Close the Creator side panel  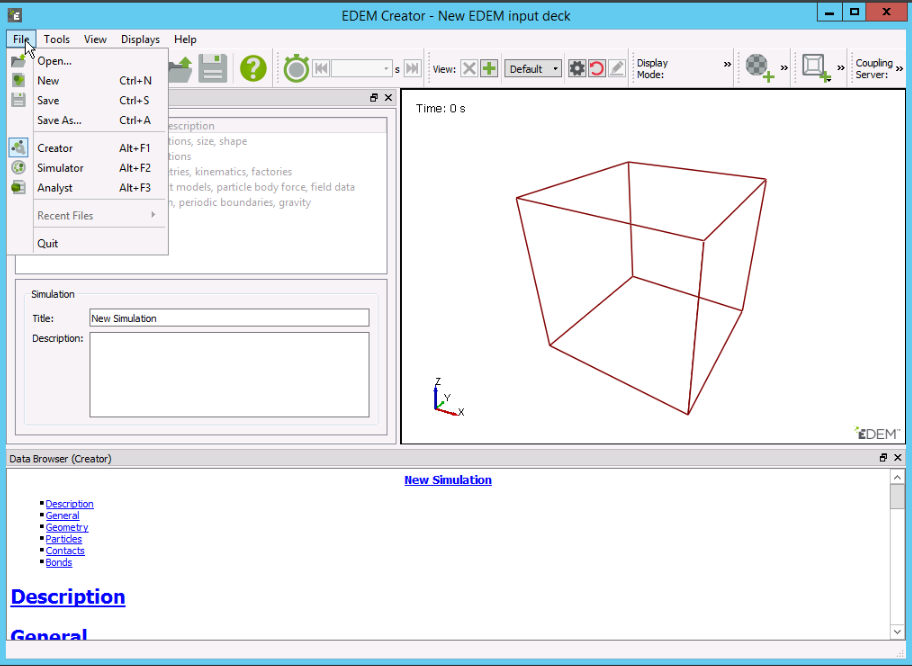(x=389, y=98)
